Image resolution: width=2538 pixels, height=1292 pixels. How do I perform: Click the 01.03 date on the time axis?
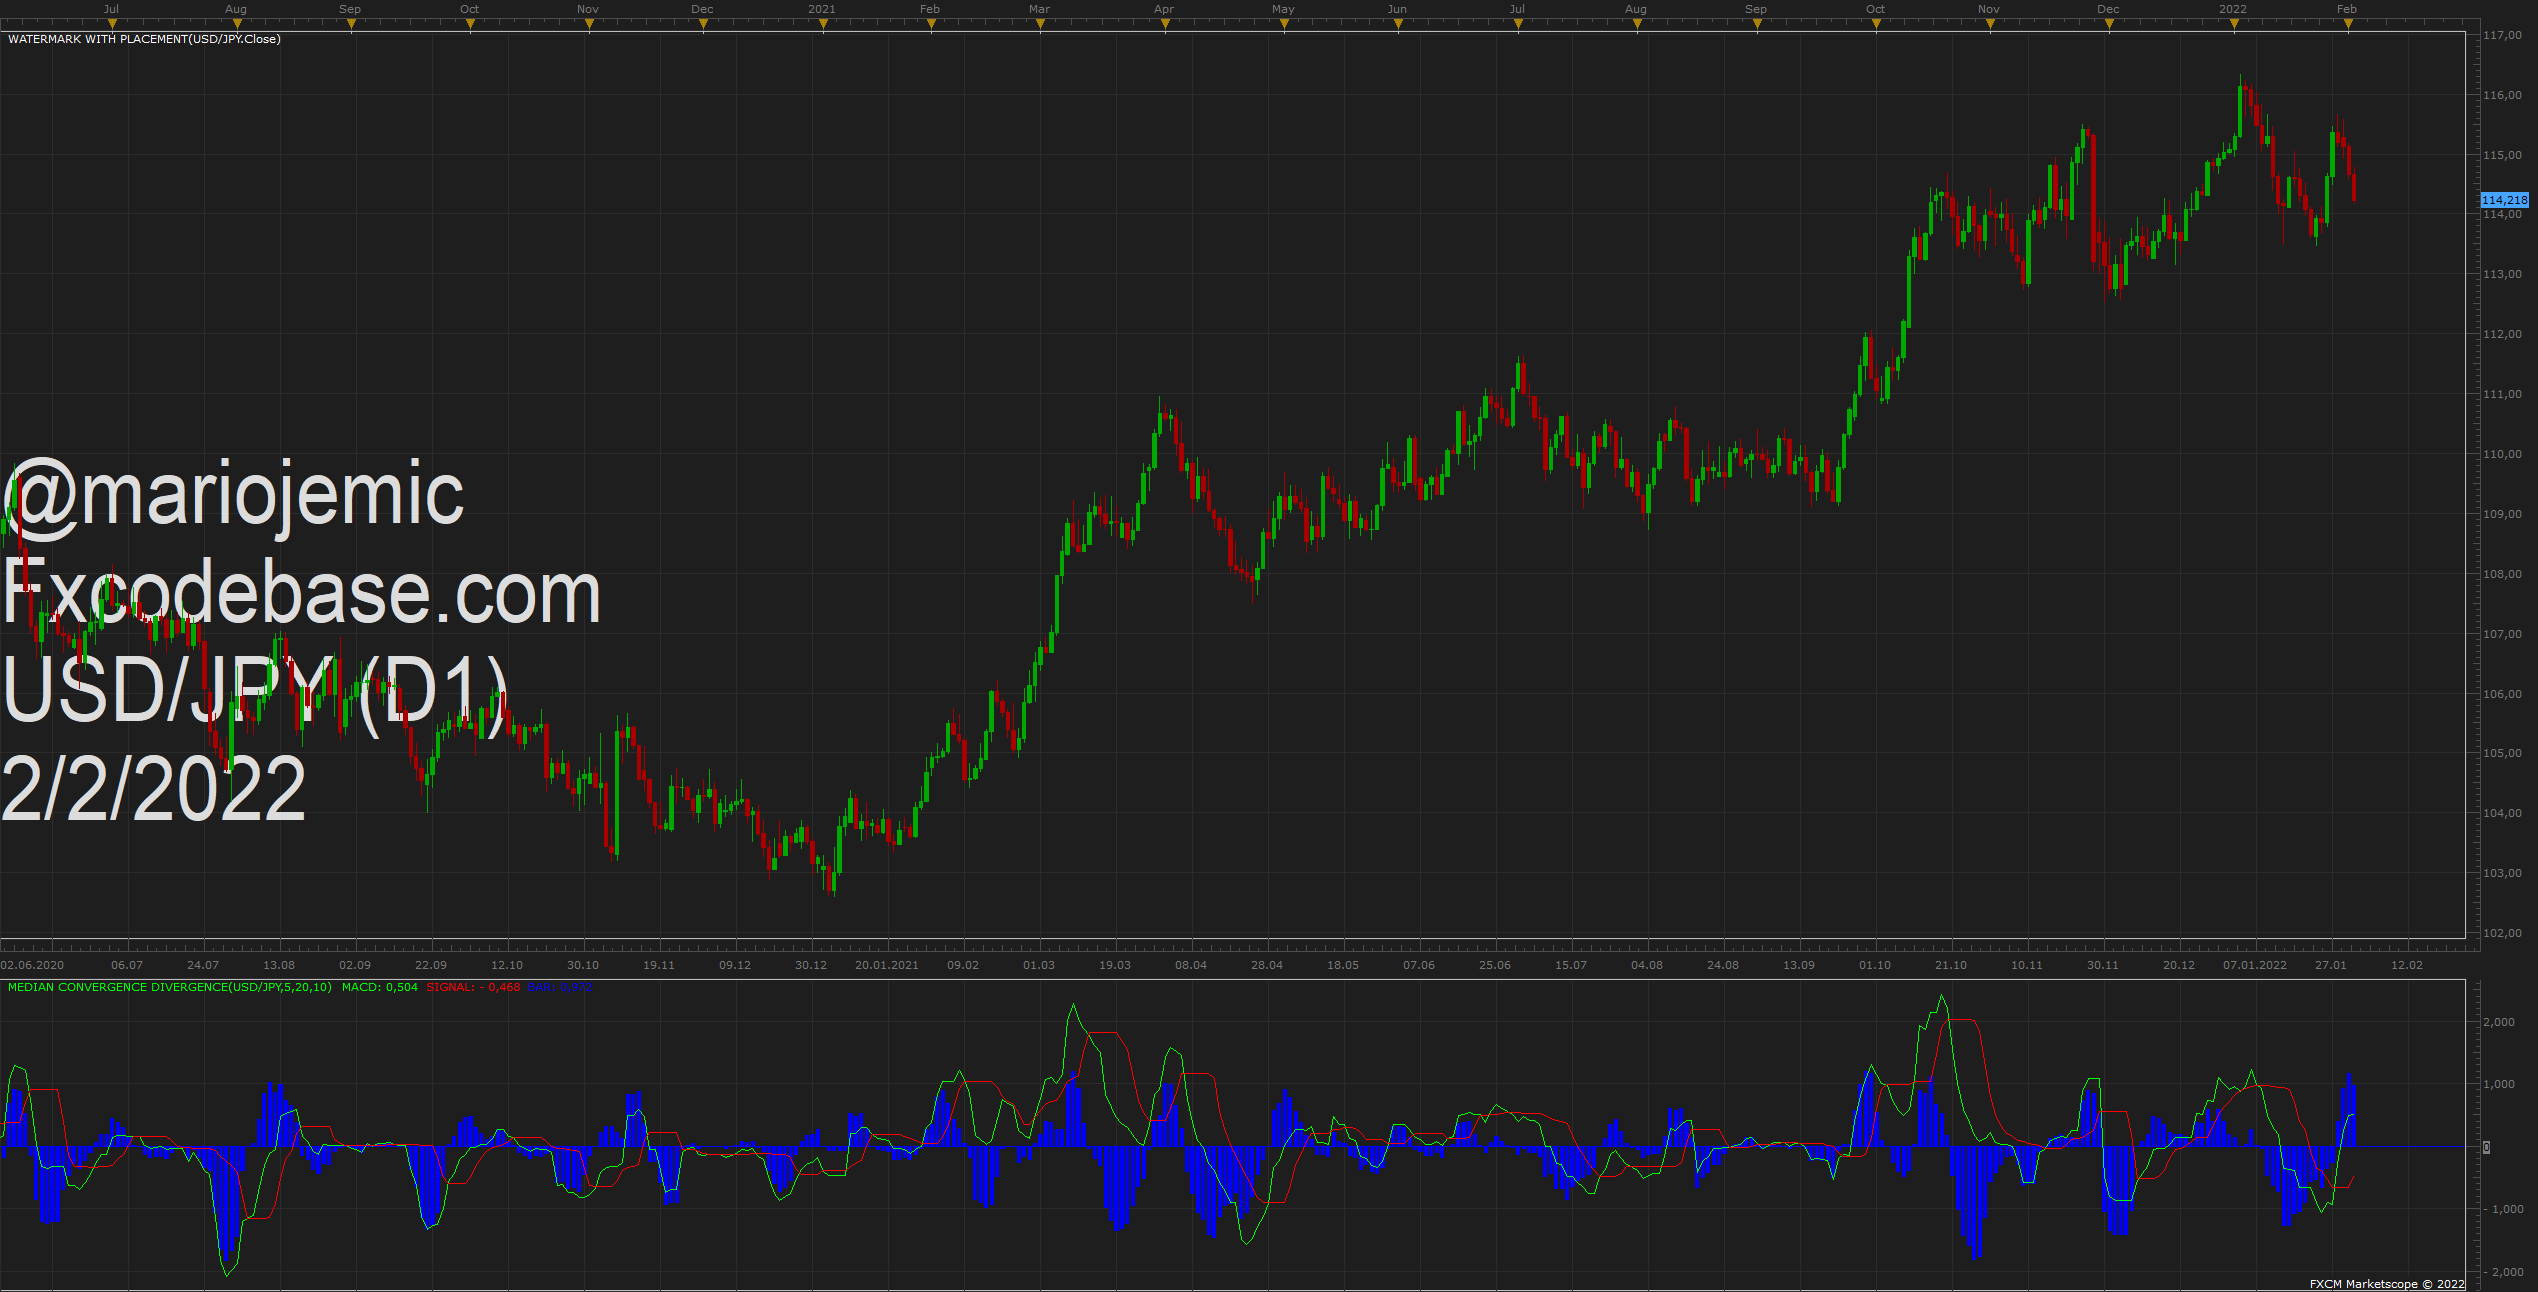coord(1039,965)
